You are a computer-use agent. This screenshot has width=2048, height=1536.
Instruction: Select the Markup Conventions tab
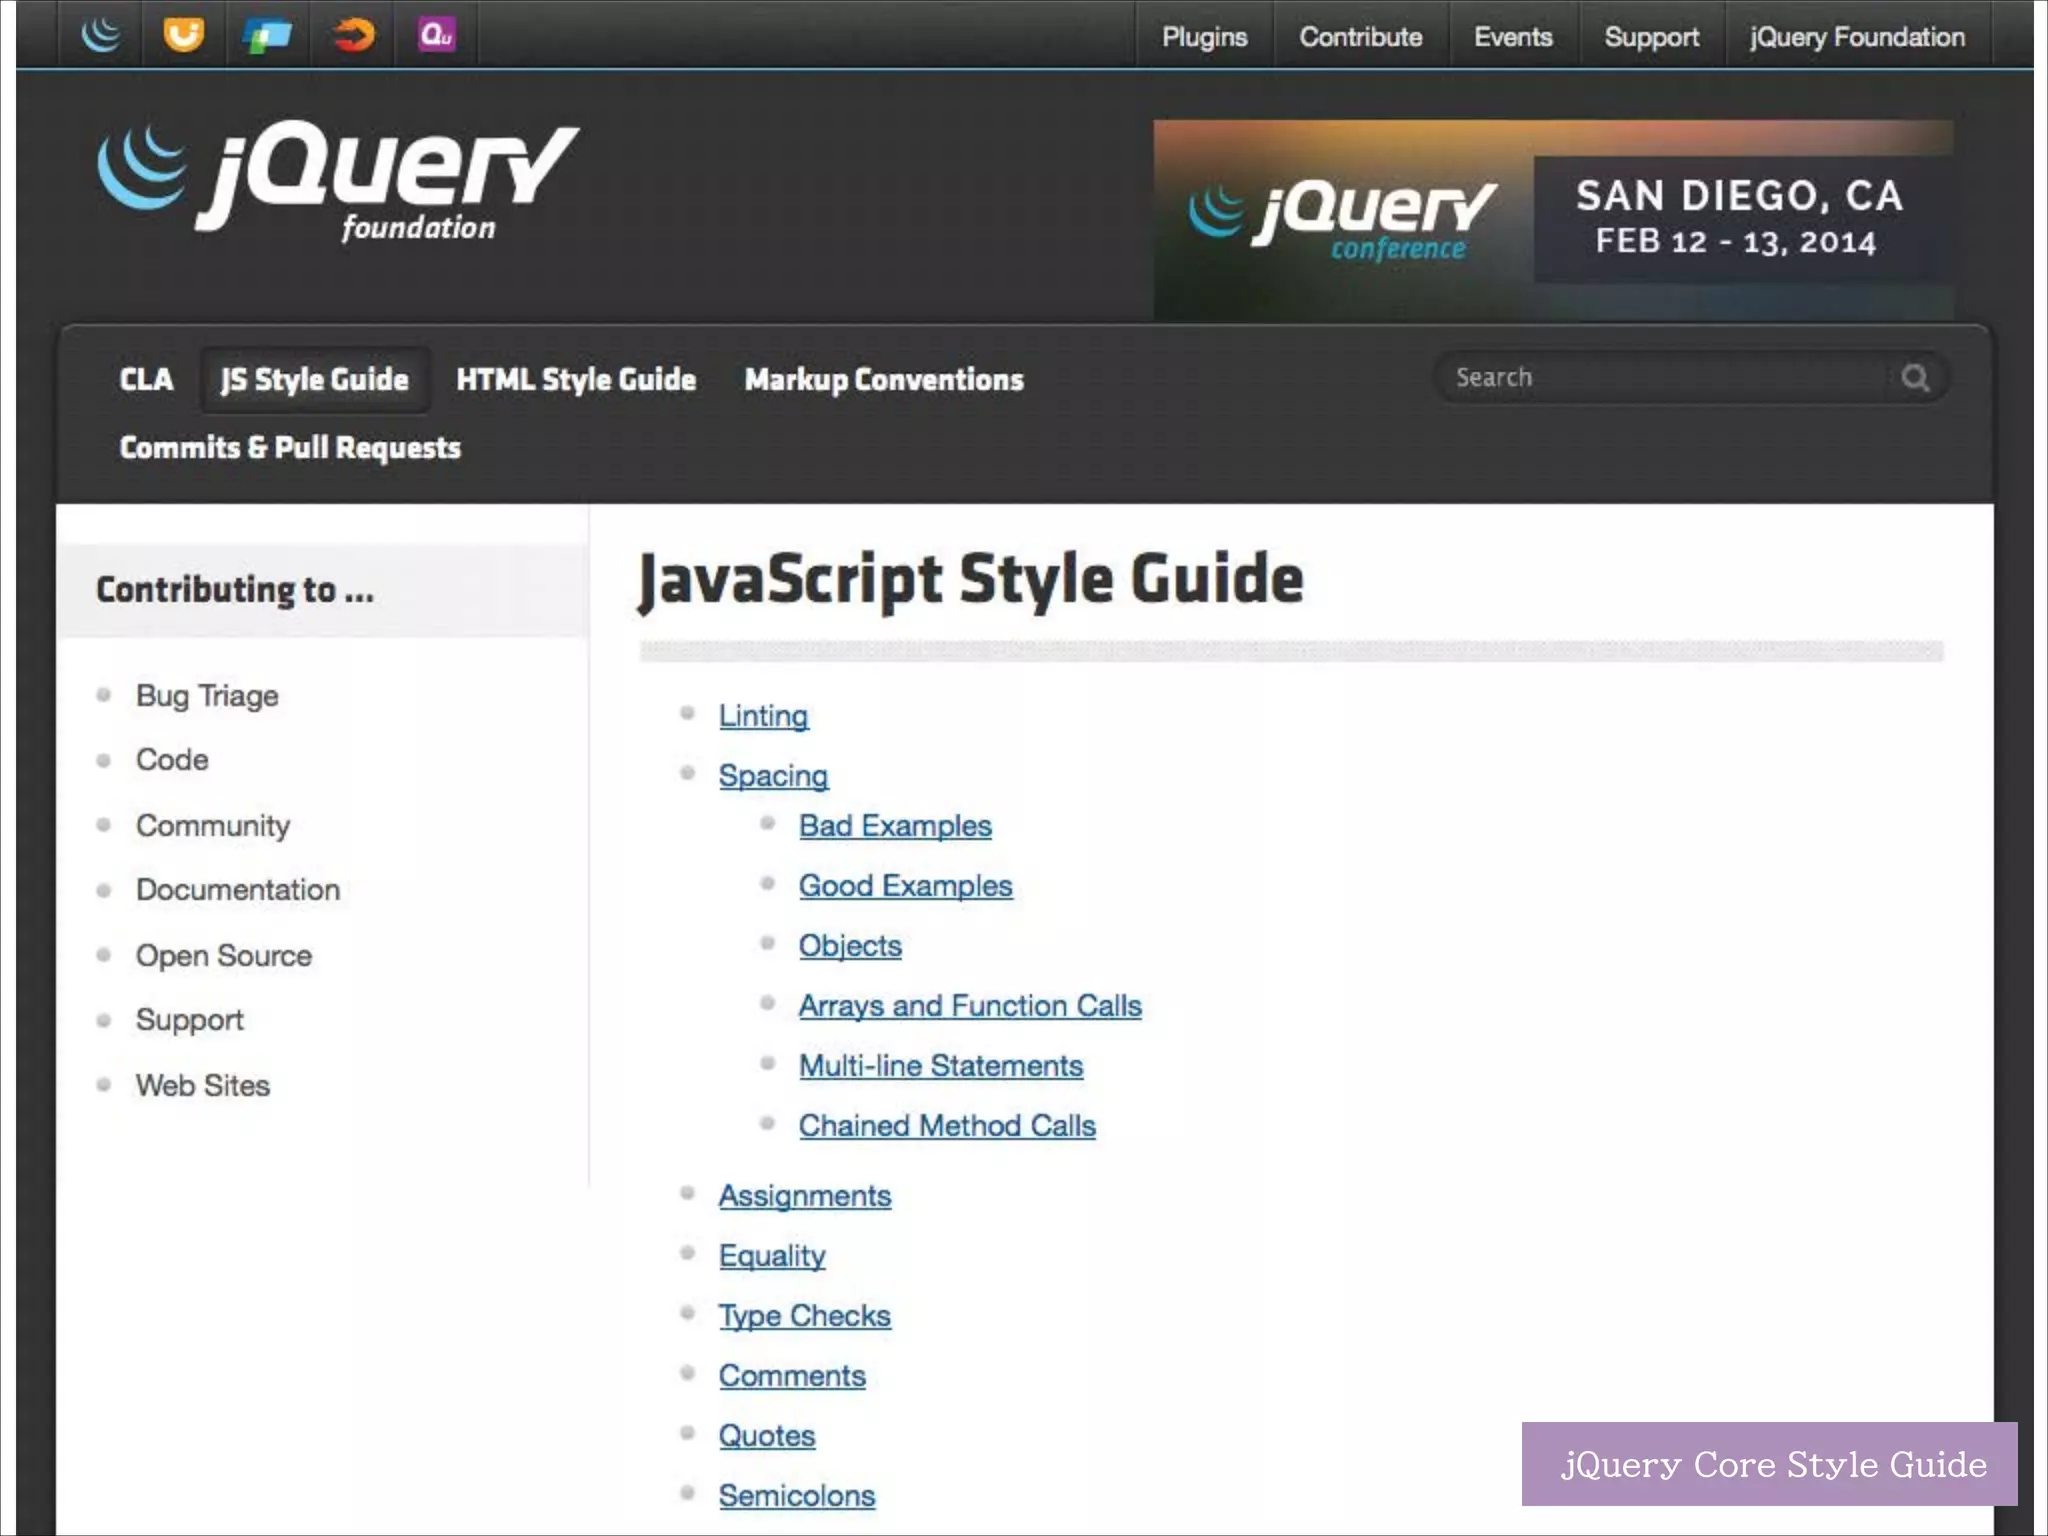[884, 380]
